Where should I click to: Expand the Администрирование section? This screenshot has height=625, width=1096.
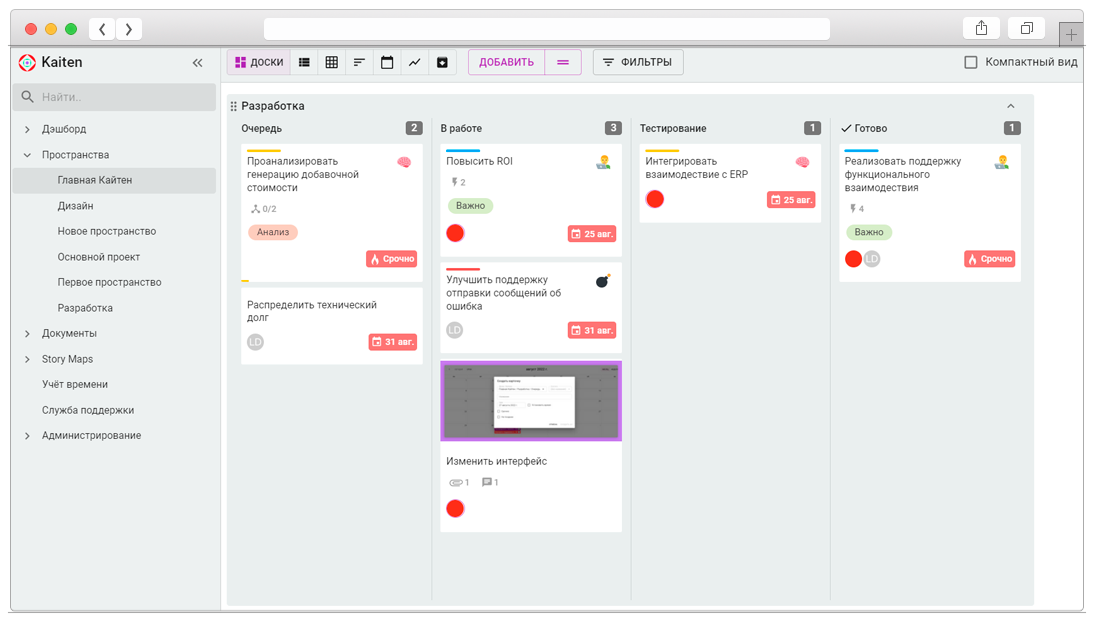coord(27,436)
